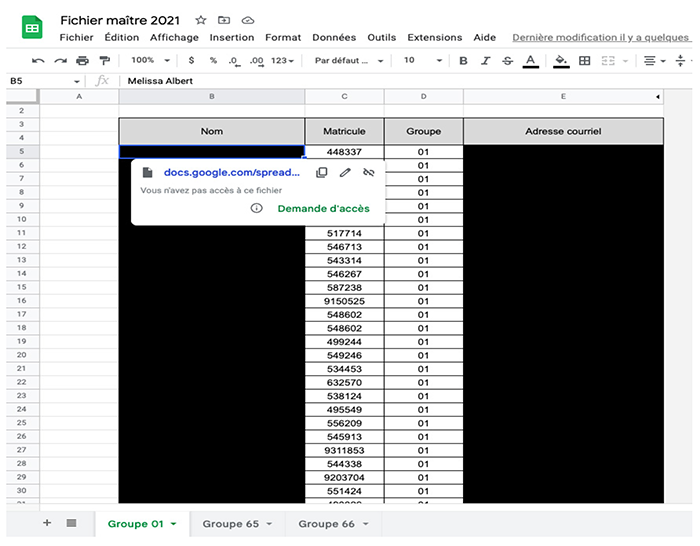Select column B header
The height and width of the screenshot is (546, 700).
tap(212, 96)
